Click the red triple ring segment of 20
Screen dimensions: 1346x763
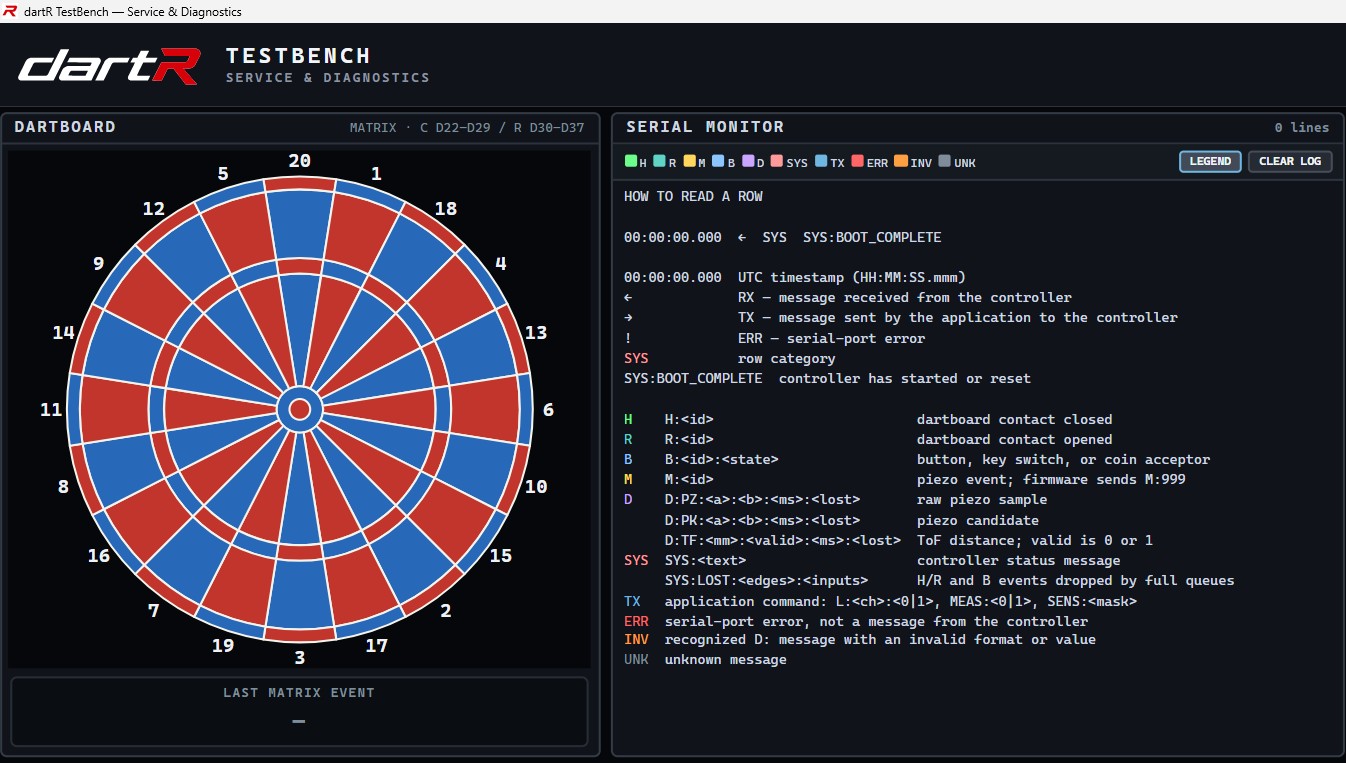tap(299, 266)
